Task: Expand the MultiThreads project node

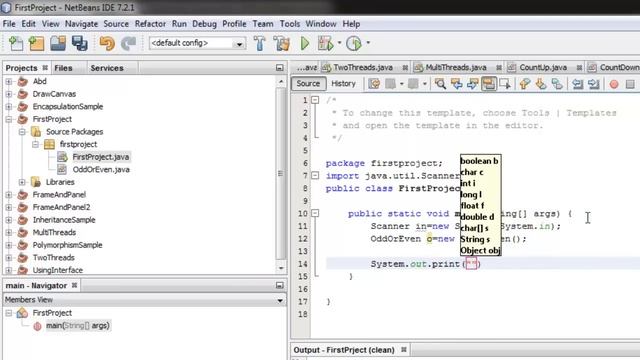Action: pyautogui.click(x=9, y=233)
